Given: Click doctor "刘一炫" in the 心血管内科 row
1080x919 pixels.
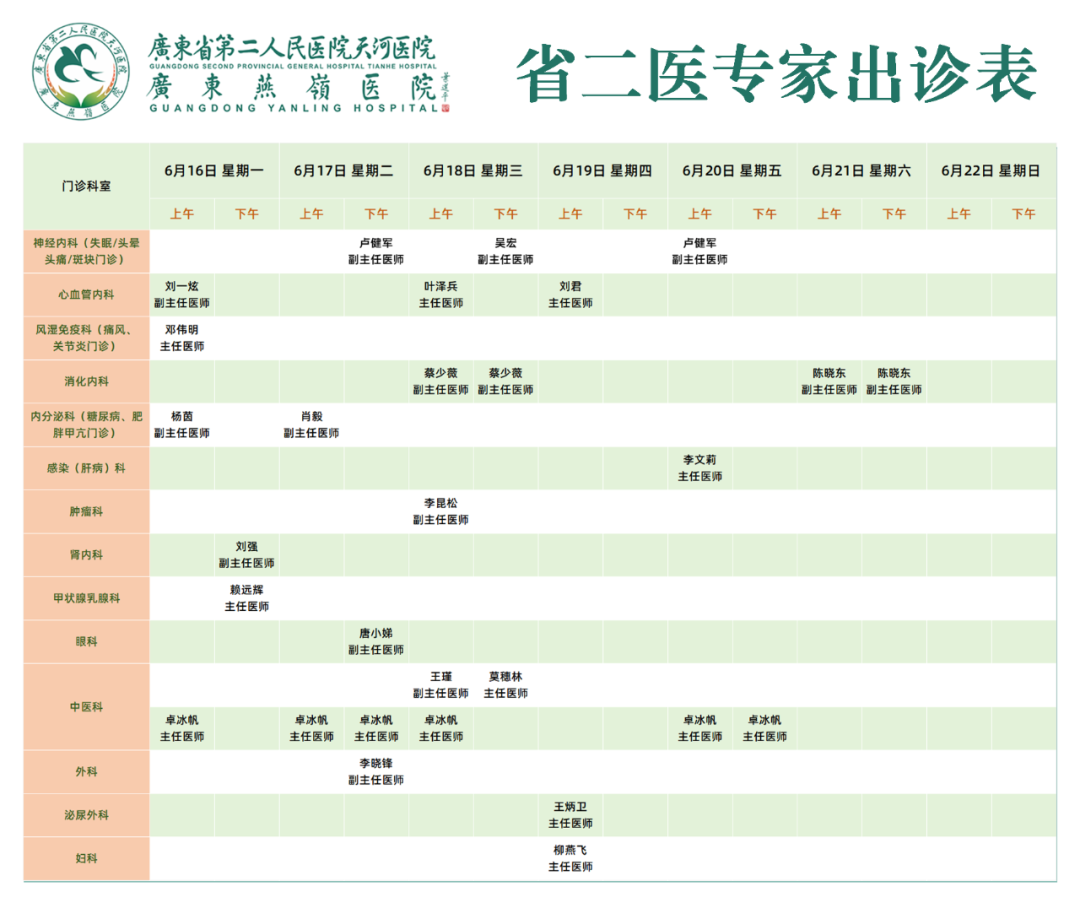Looking at the screenshot, I should pos(182,287).
